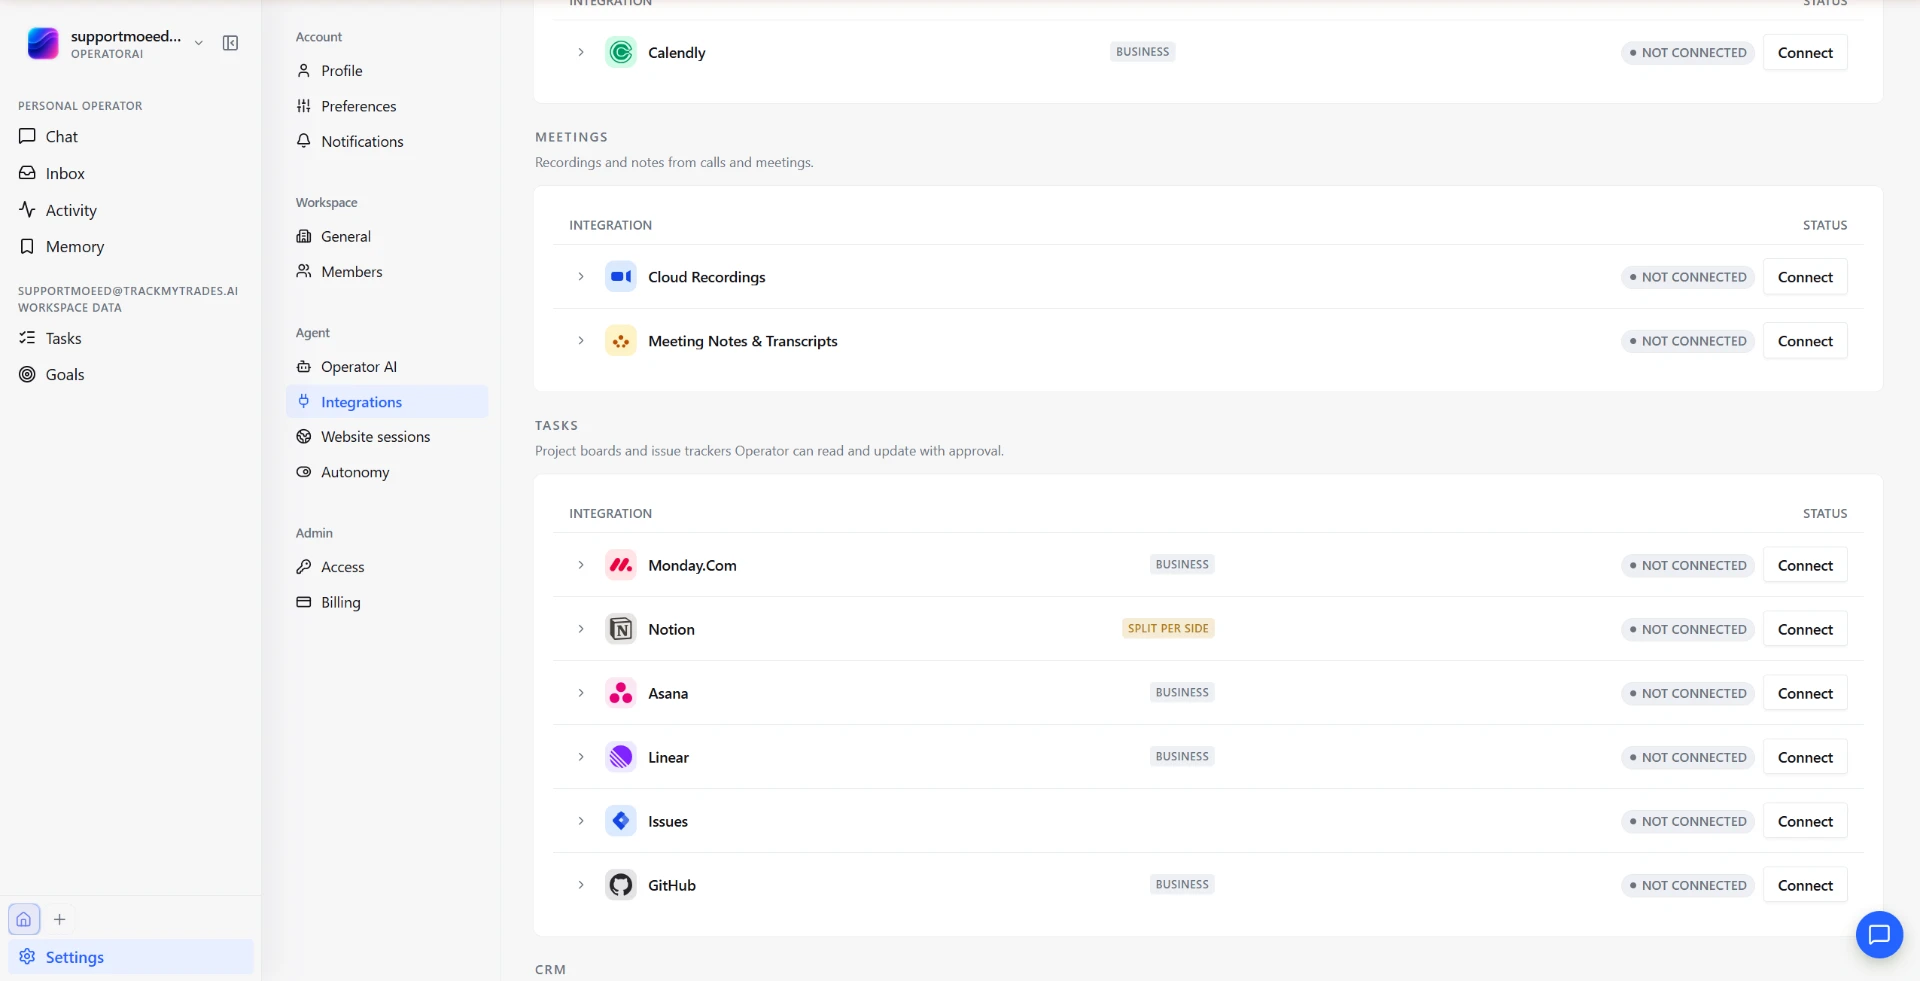Viewport: 1920px width, 981px height.
Task: Click the home workspace icon
Action: 24,919
